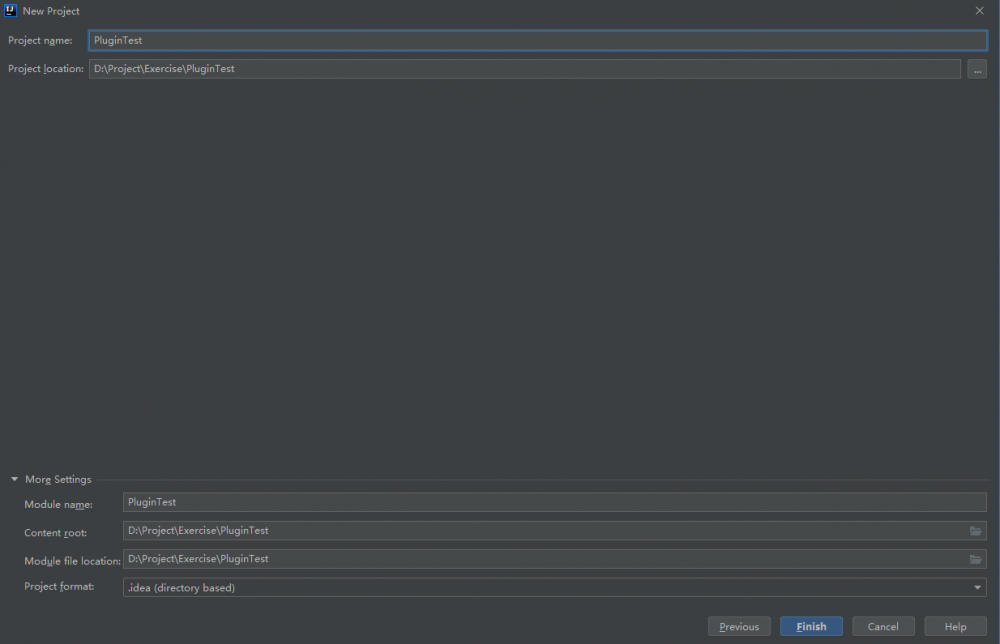
Task: Open the ".idea (directory based)" format dropdown
Action: 978,587
